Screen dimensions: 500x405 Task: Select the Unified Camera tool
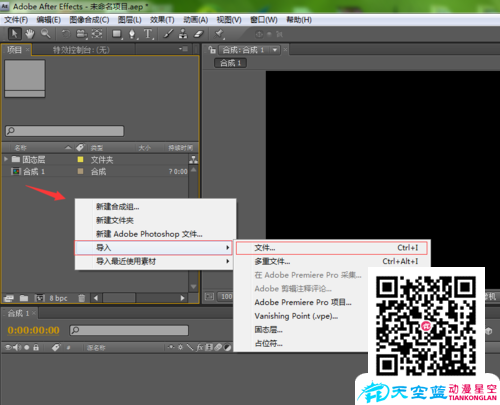pos(81,34)
